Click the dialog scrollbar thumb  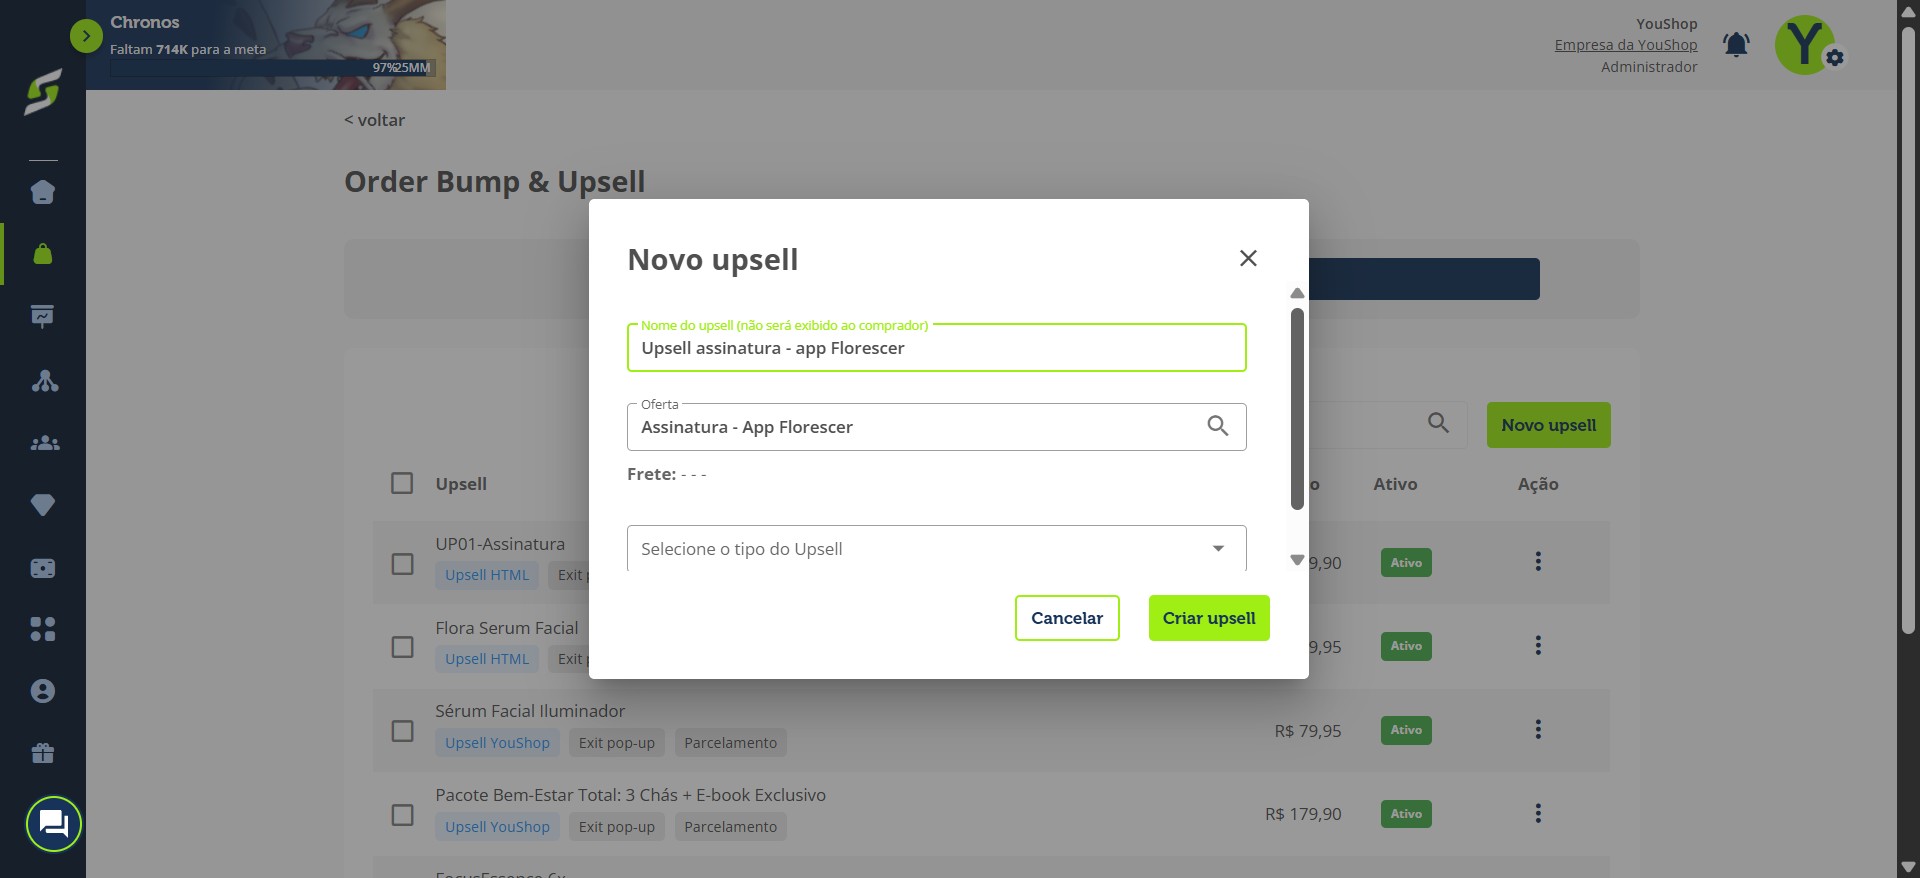(1297, 408)
